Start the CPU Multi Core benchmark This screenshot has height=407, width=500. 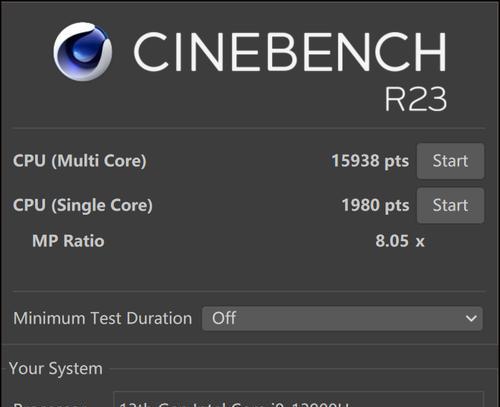click(x=450, y=161)
